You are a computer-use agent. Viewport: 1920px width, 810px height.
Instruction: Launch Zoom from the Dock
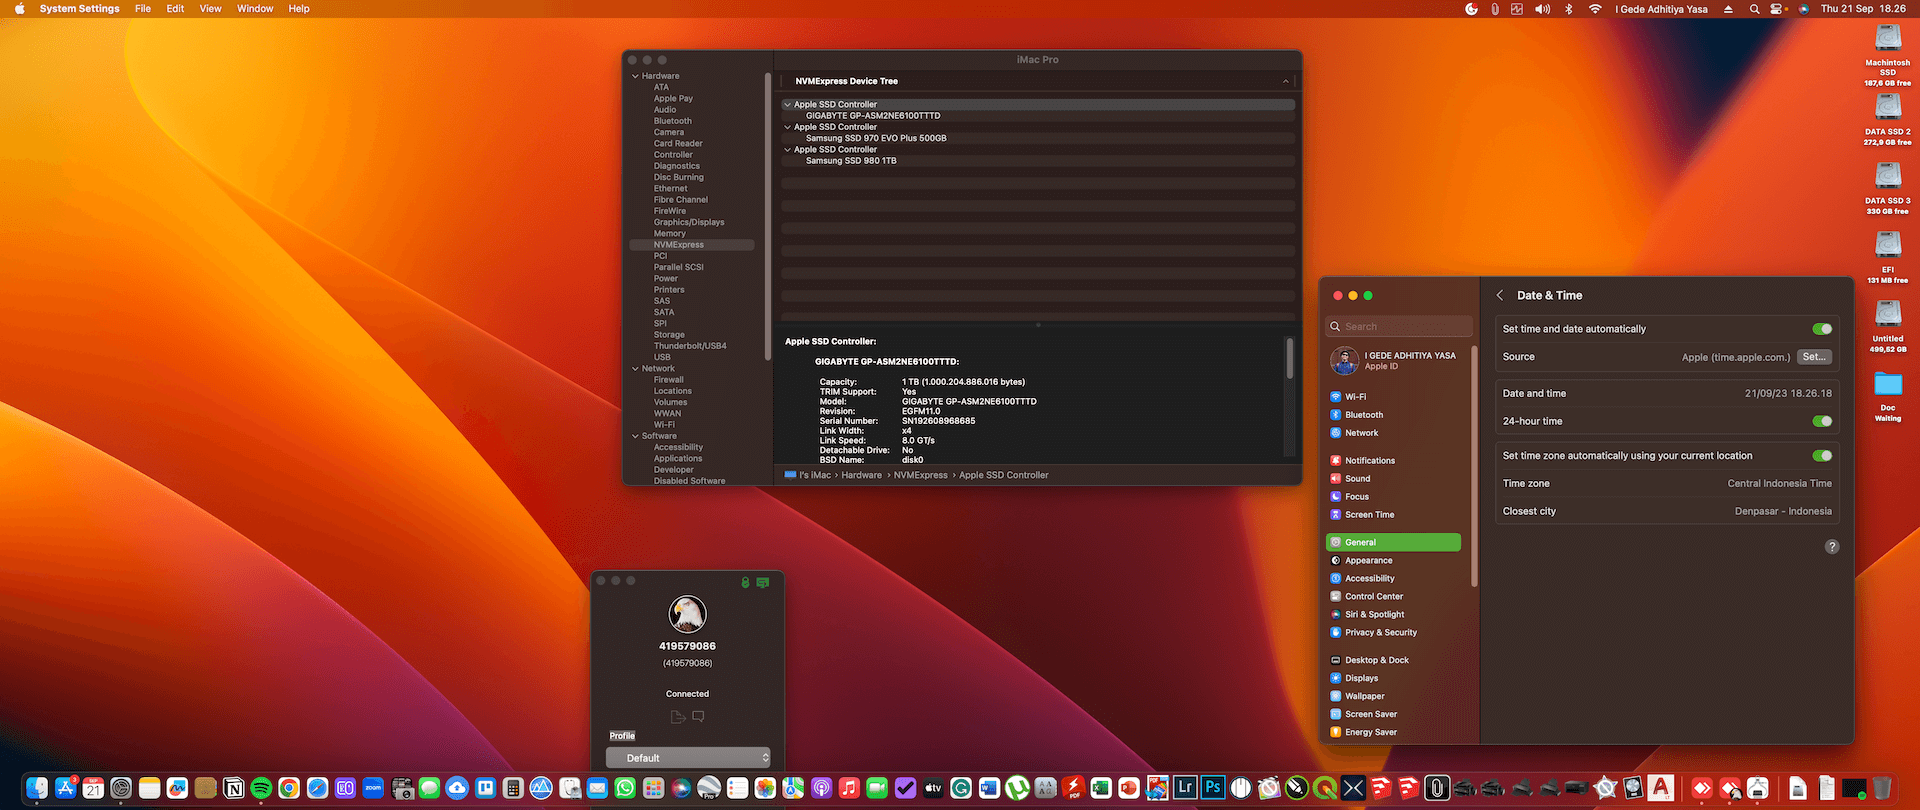pyautogui.click(x=374, y=788)
